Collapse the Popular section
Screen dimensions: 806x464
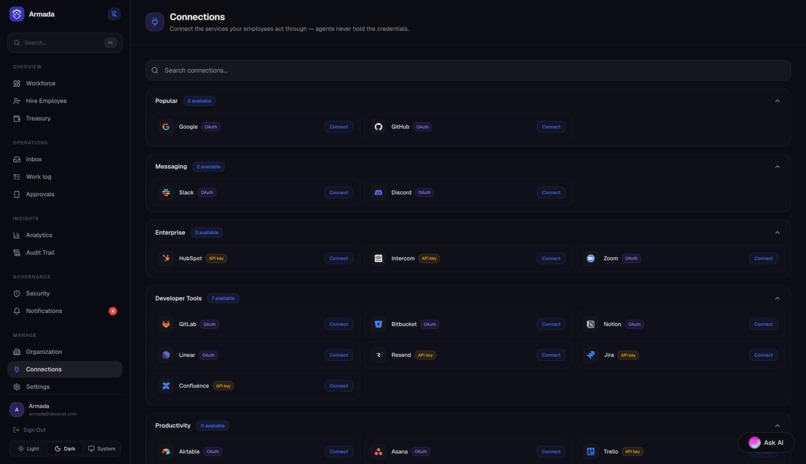[x=777, y=101]
